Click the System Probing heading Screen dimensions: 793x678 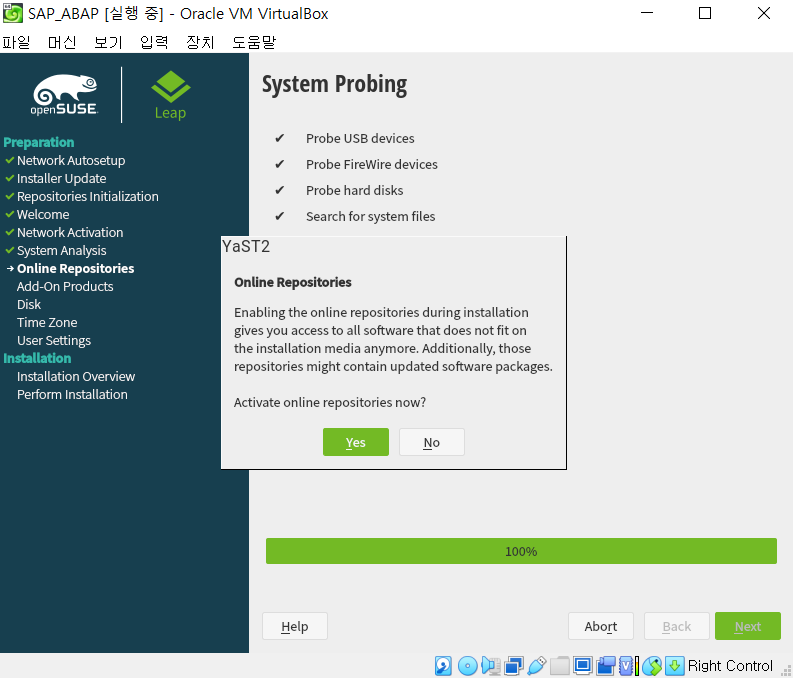[x=334, y=84]
